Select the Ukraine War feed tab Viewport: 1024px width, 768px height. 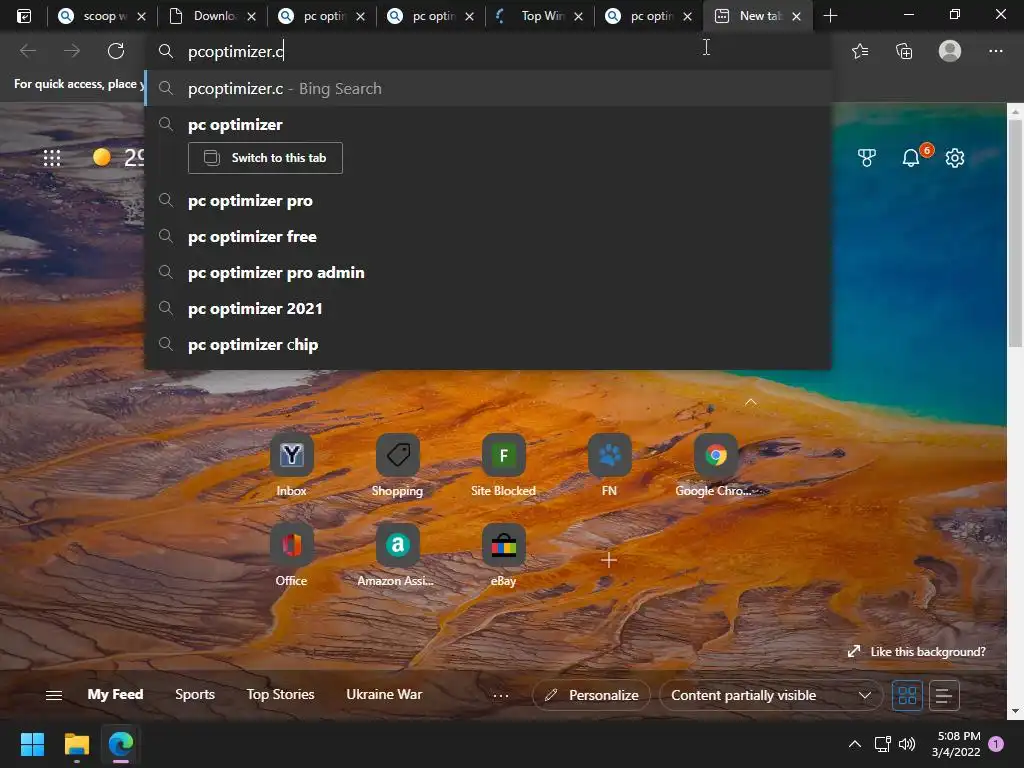tap(384, 694)
